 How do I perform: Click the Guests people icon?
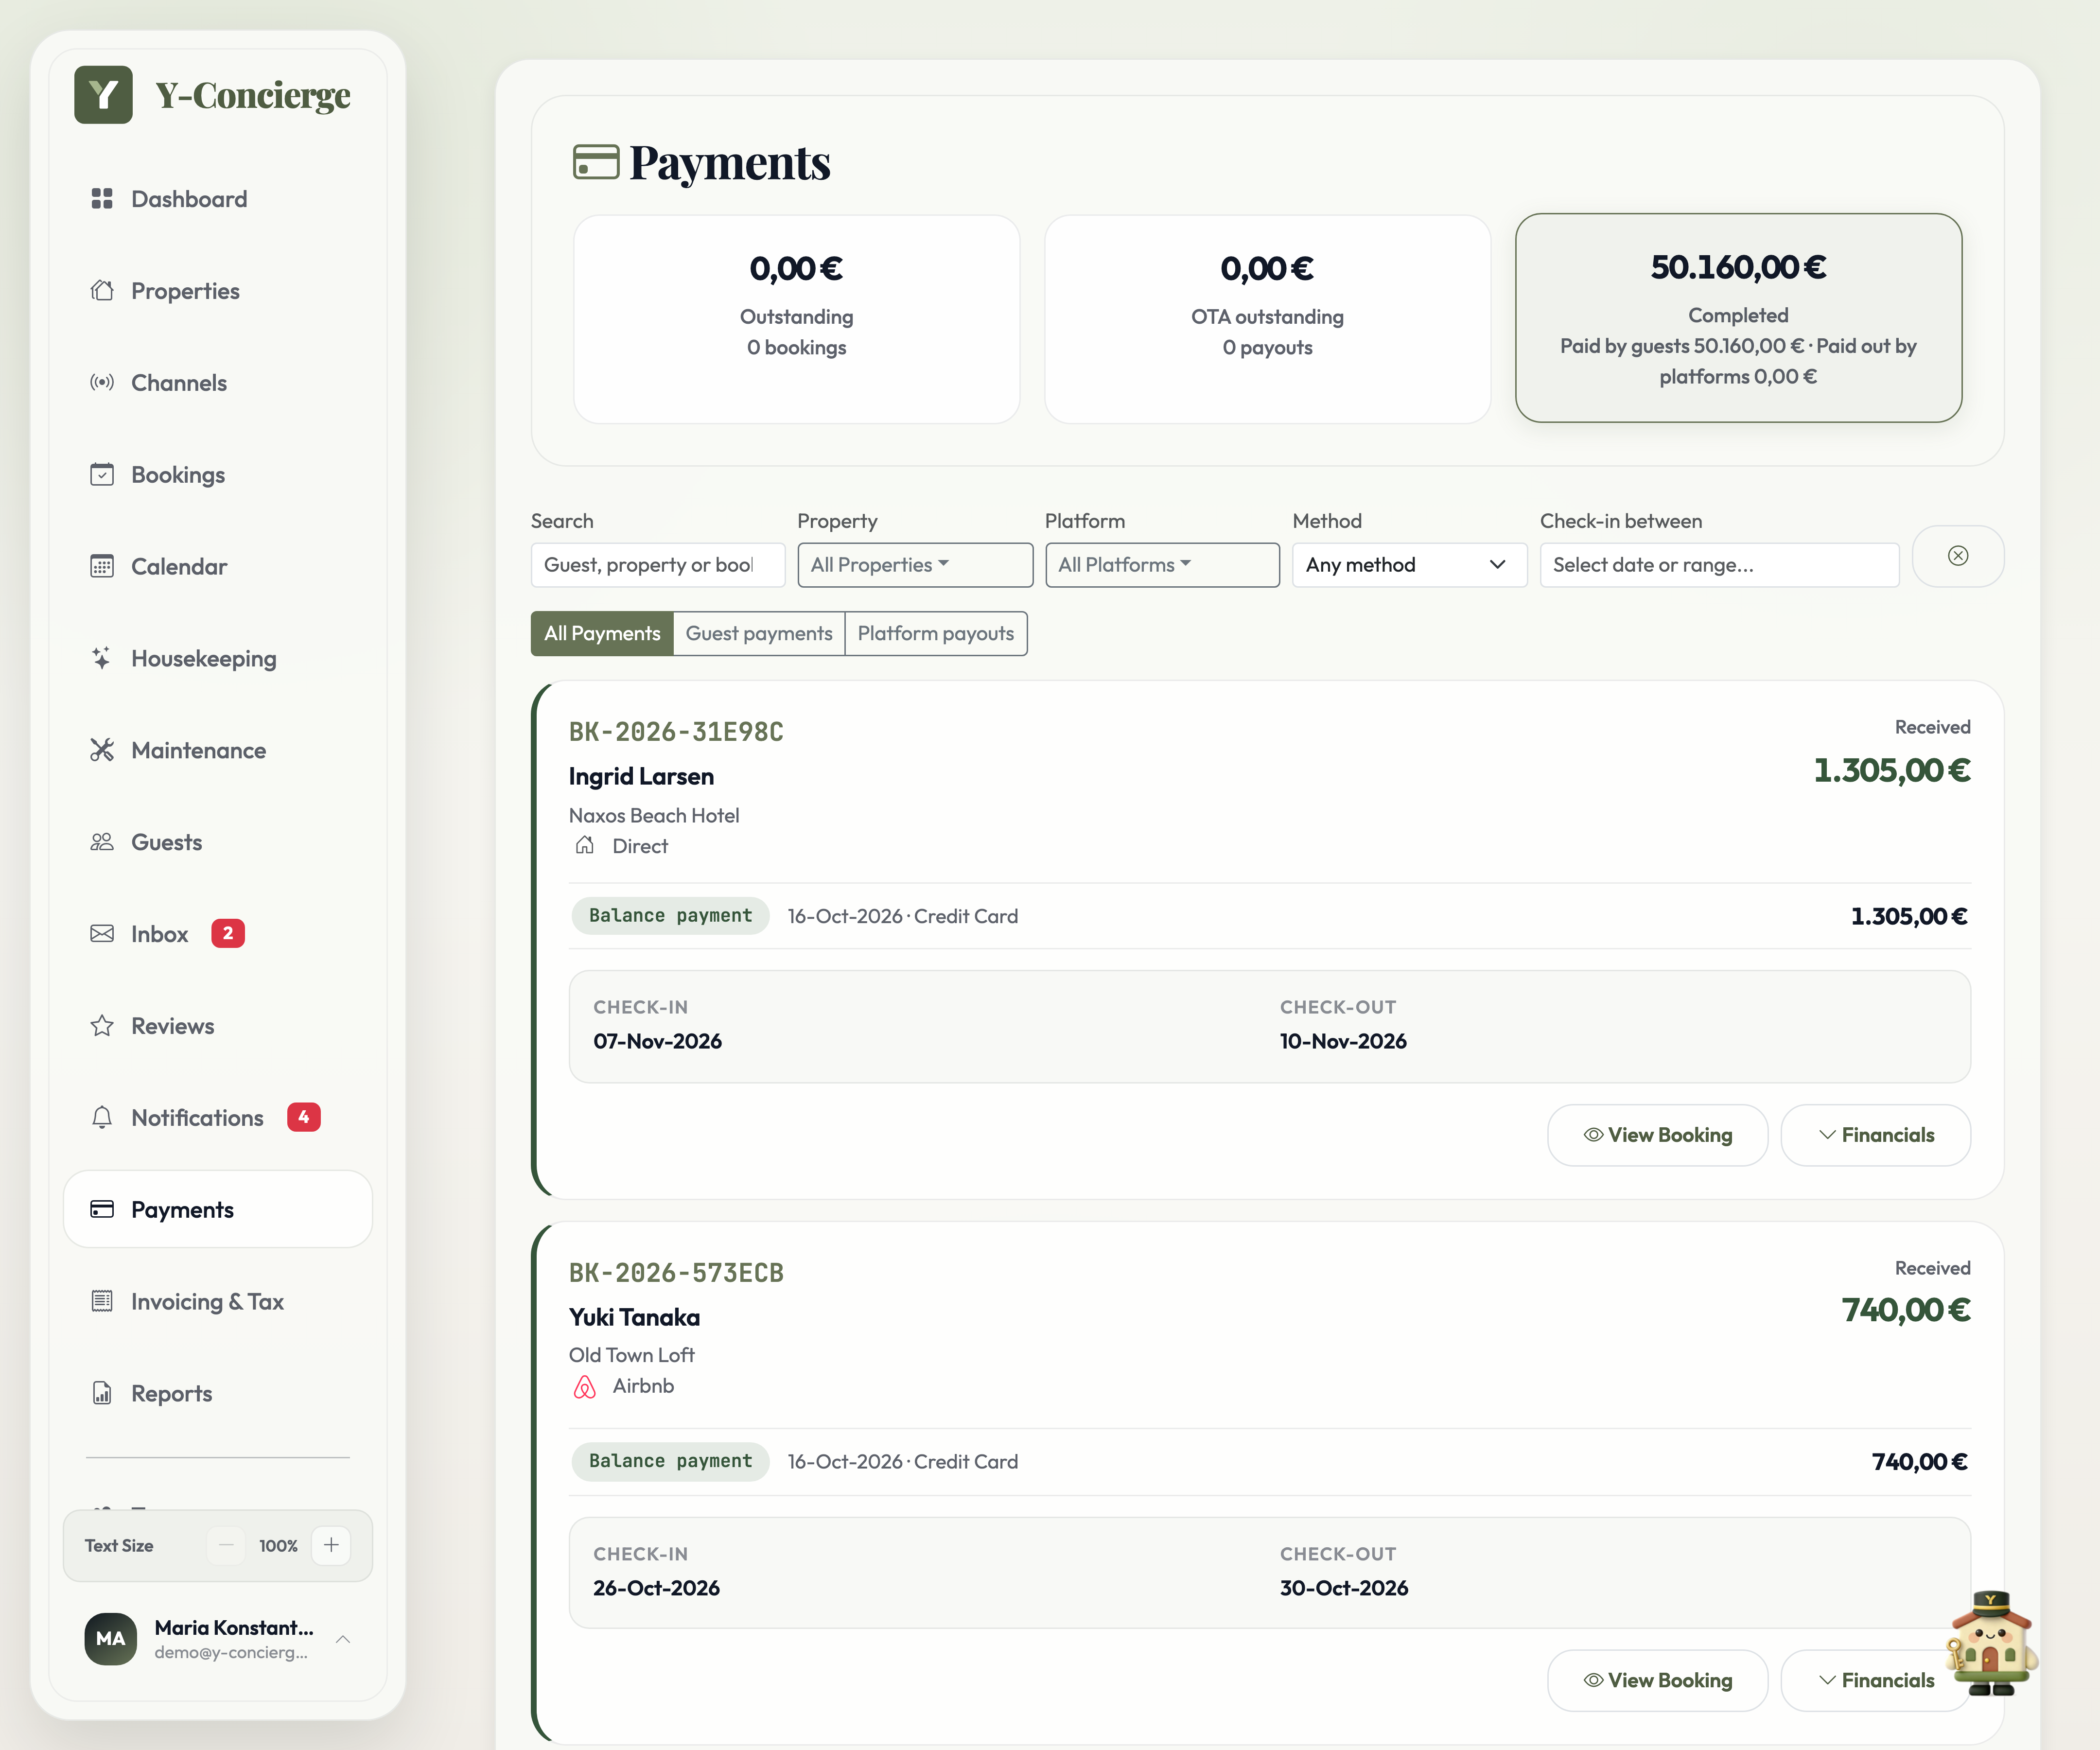click(102, 843)
